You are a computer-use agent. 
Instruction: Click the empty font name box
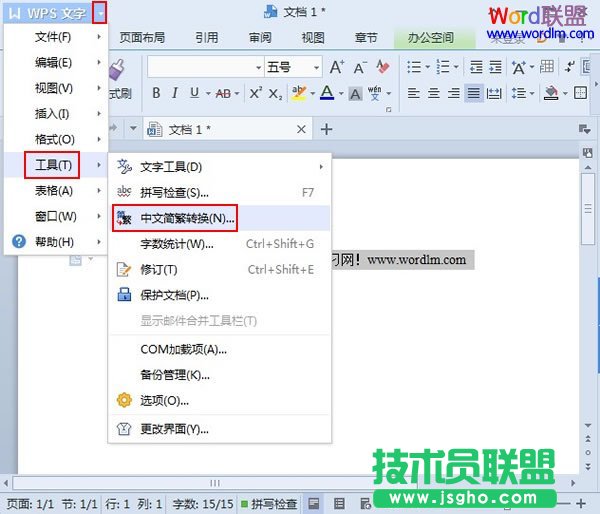click(x=199, y=67)
